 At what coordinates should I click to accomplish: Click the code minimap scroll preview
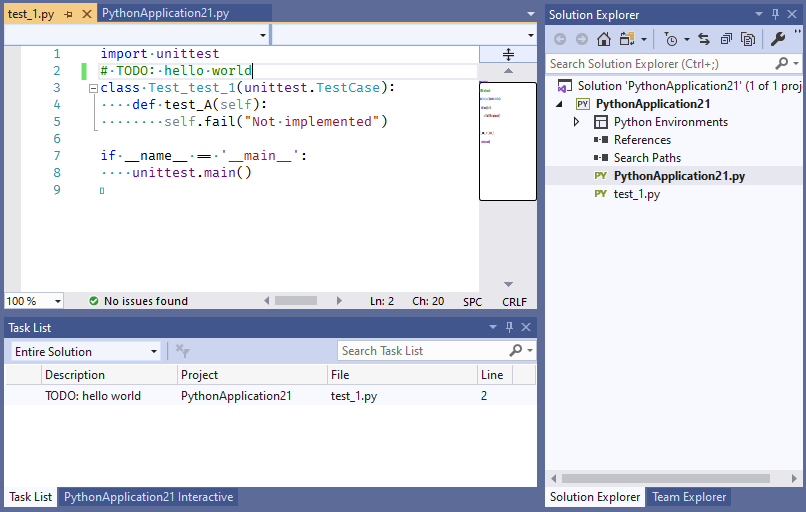click(x=508, y=141)
